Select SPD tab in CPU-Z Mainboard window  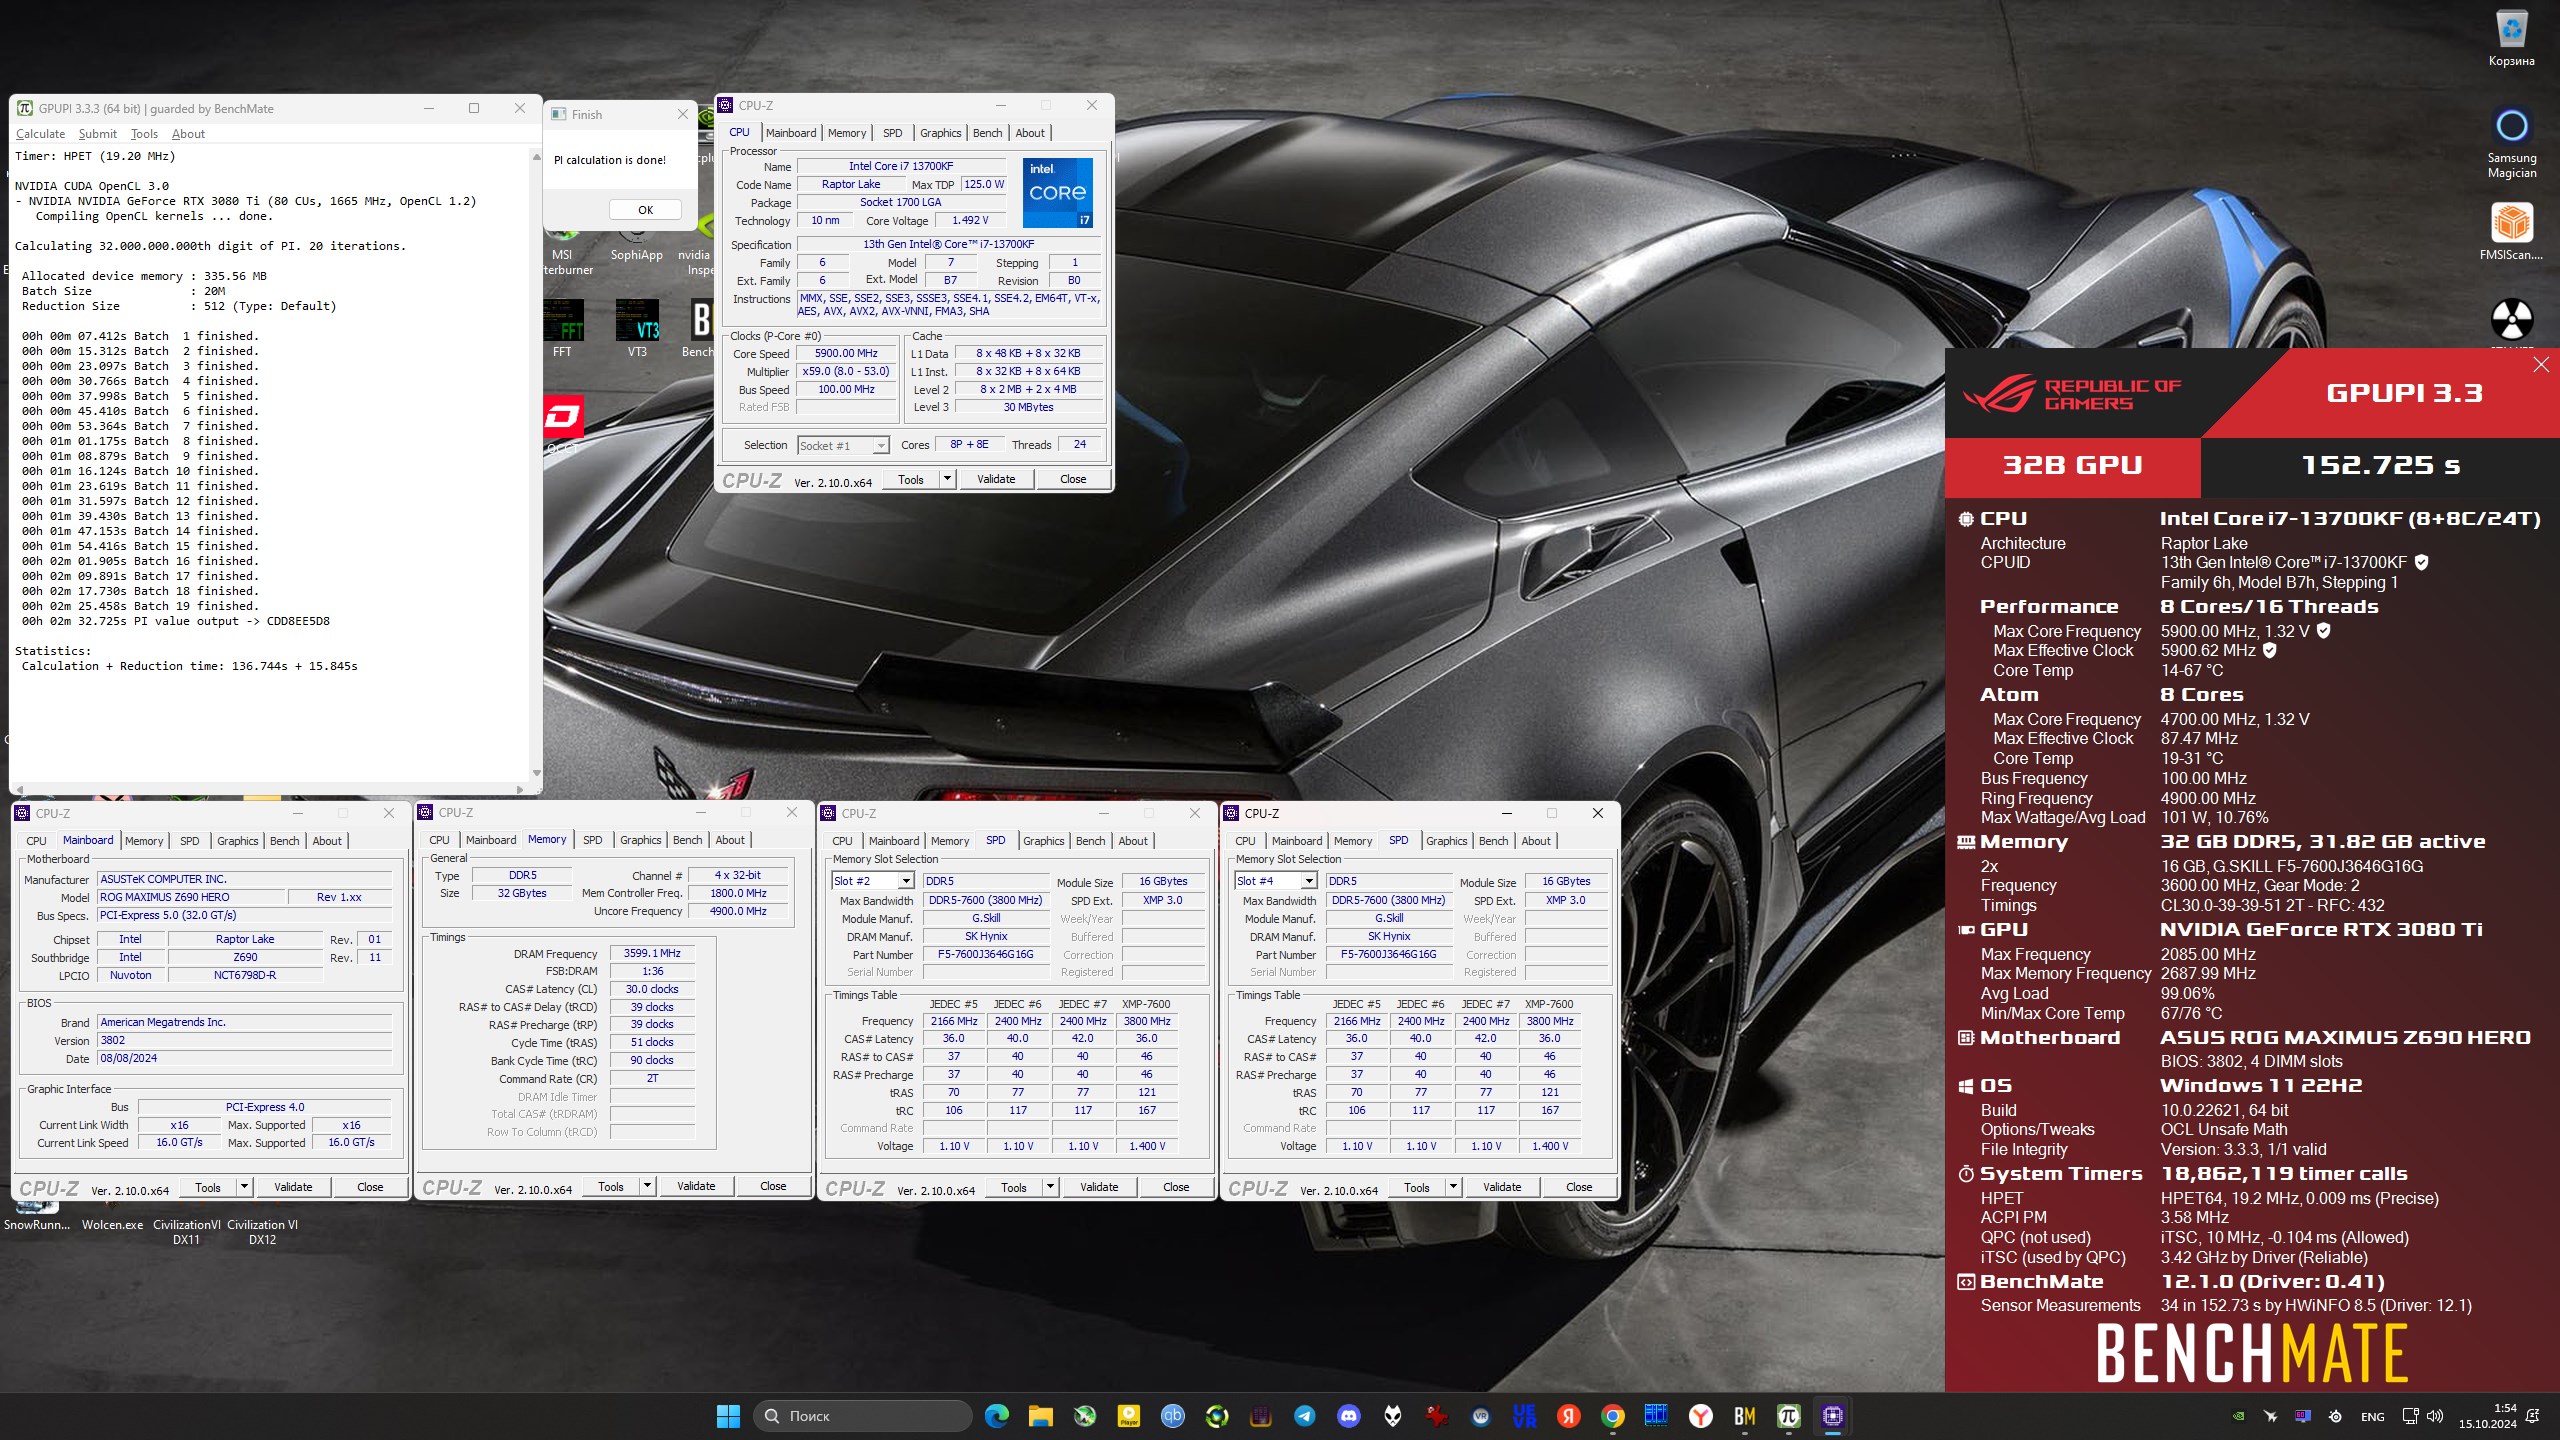pyautogui.click(x=190, y=841)
